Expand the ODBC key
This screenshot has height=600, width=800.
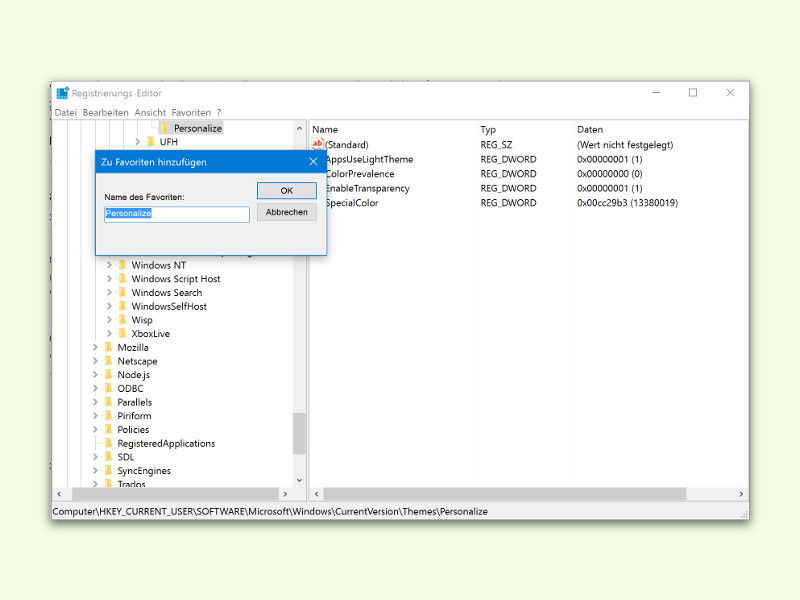(95, 388)
